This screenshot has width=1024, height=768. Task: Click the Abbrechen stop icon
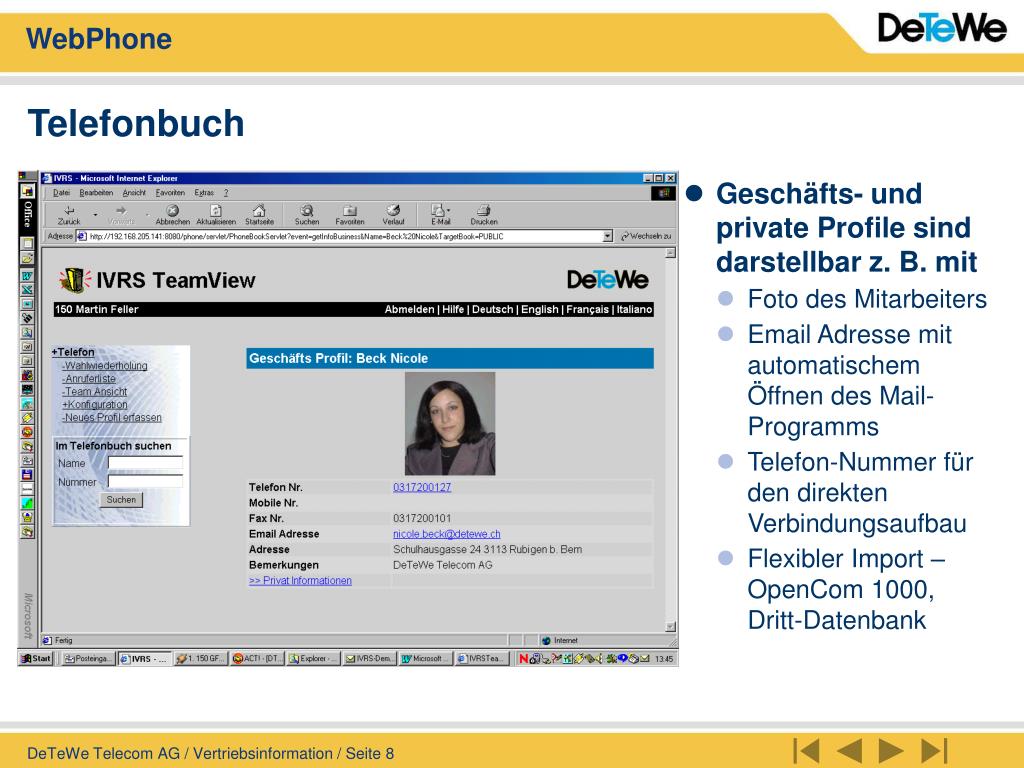(172, 210)
